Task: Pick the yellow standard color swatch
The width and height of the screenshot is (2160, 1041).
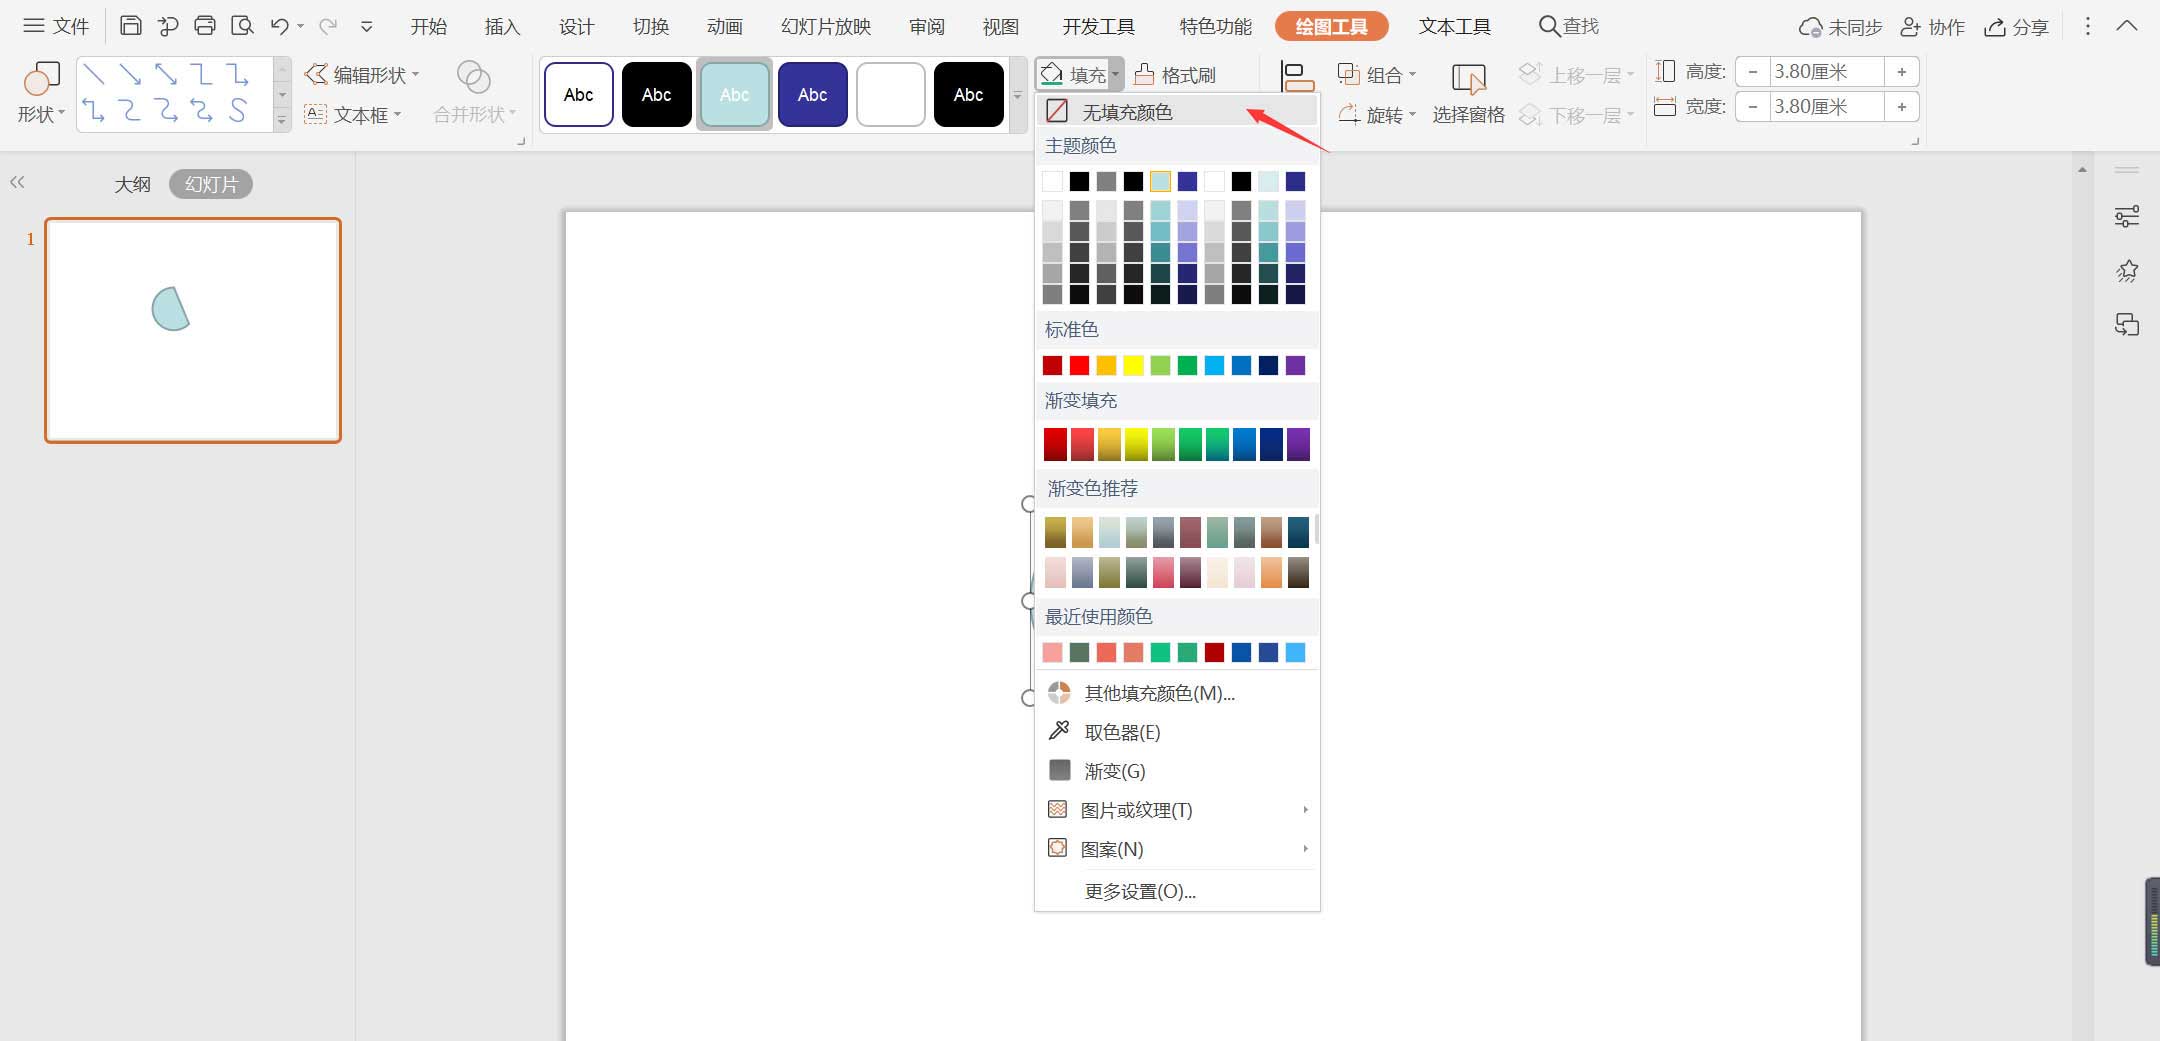Action: pyautogui.click(x=1133, y=366)
